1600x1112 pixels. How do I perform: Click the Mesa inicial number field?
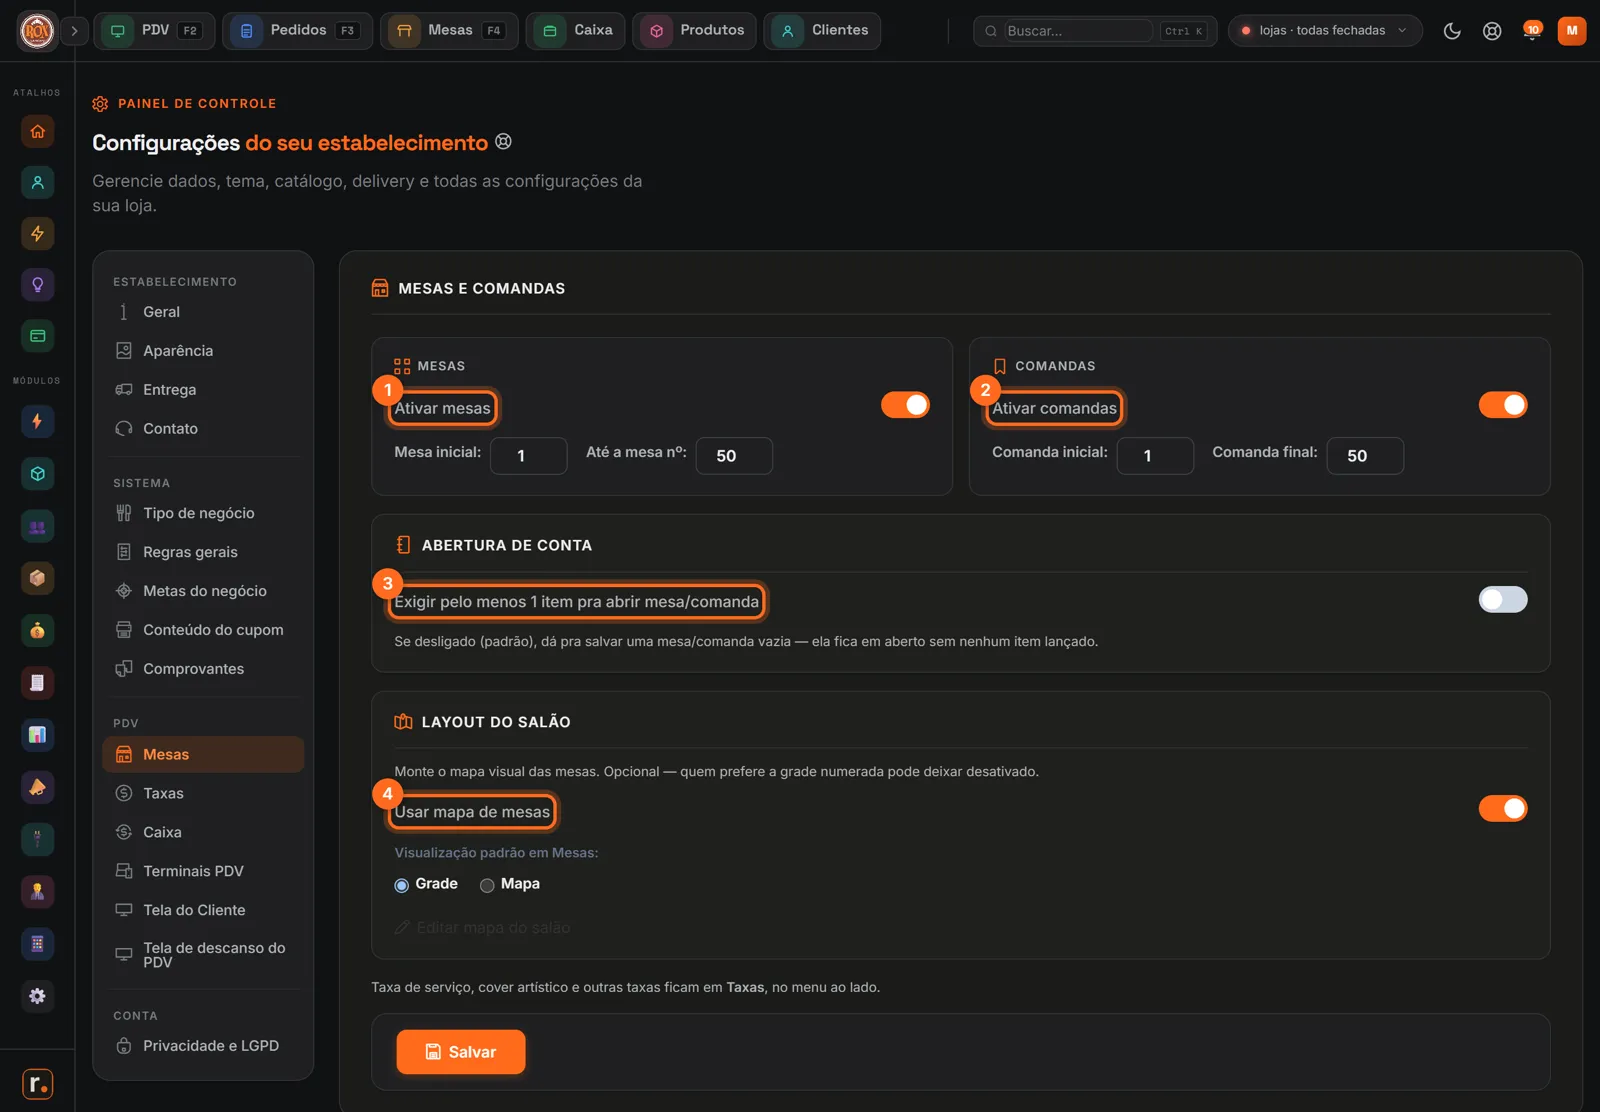coord(529,456)
